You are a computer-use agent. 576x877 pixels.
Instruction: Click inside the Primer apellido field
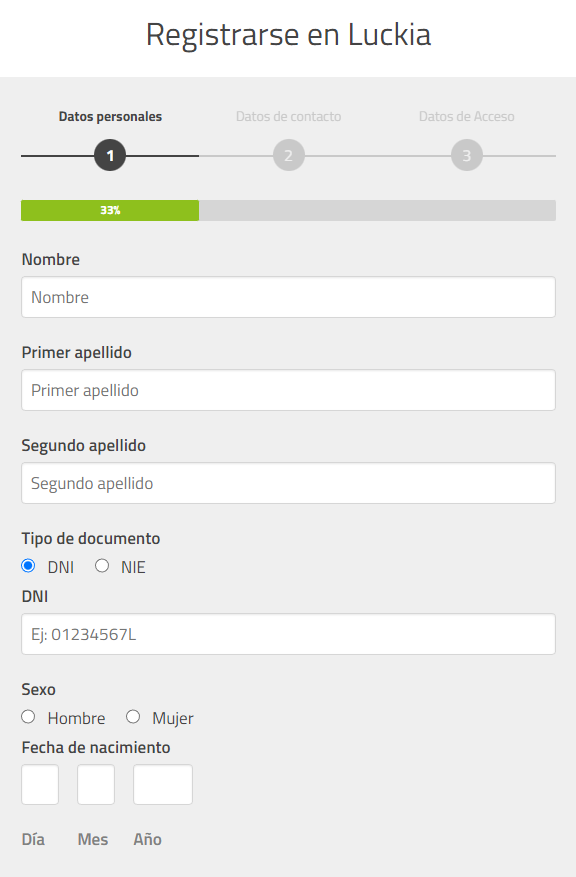click(288, 390)
